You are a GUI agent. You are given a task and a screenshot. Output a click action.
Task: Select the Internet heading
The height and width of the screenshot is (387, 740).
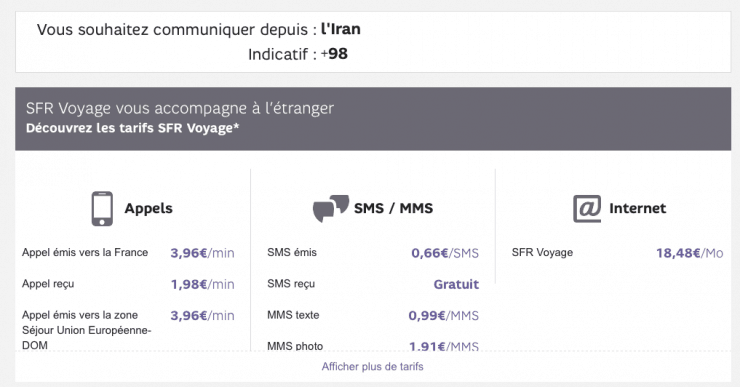pyautogui.click(x=638, y=208)
